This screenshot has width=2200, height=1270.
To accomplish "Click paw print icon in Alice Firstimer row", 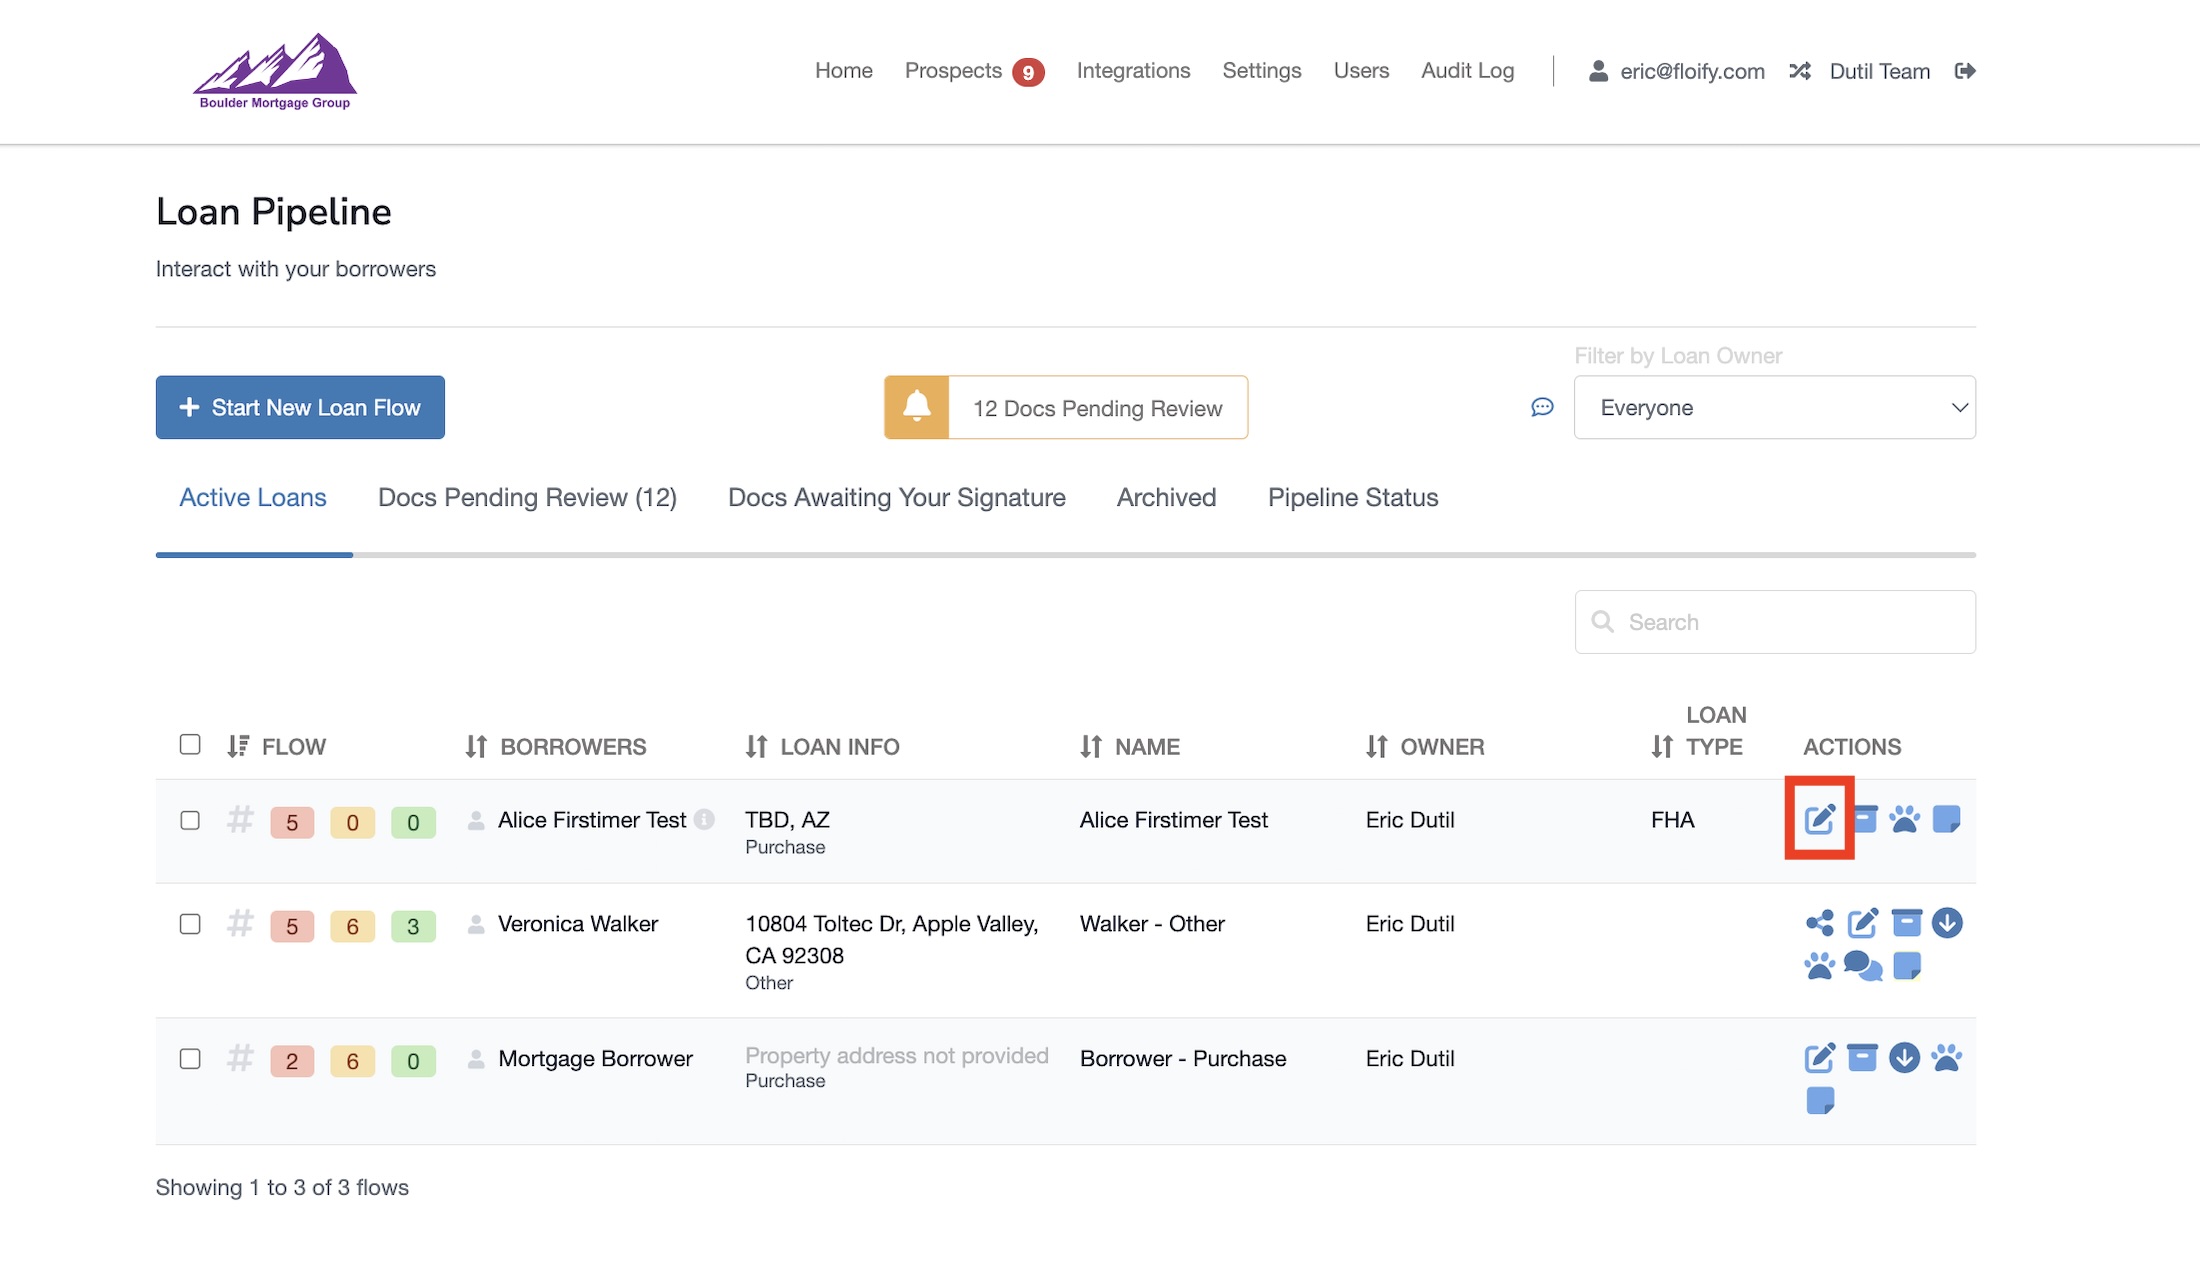I will pos(1904,820).
